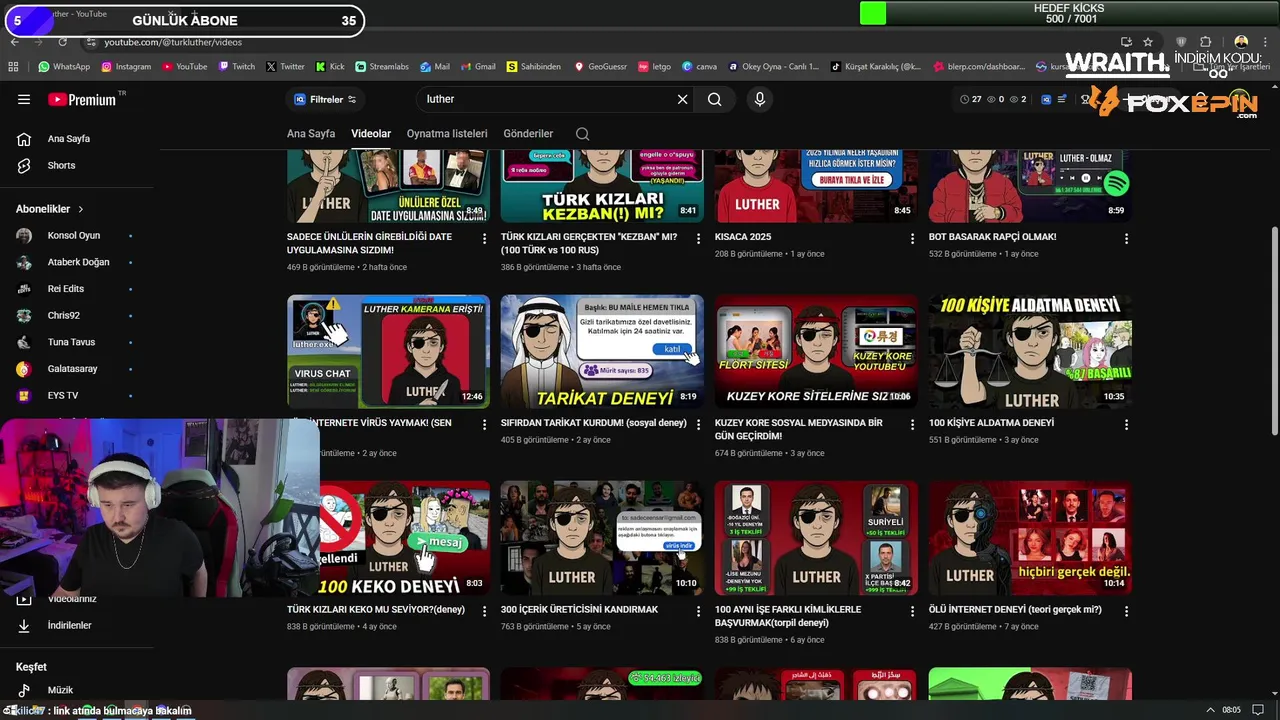1280x720 pixels.
Task: Clear the search text 'luther'
Action: (x=683, y=99)
